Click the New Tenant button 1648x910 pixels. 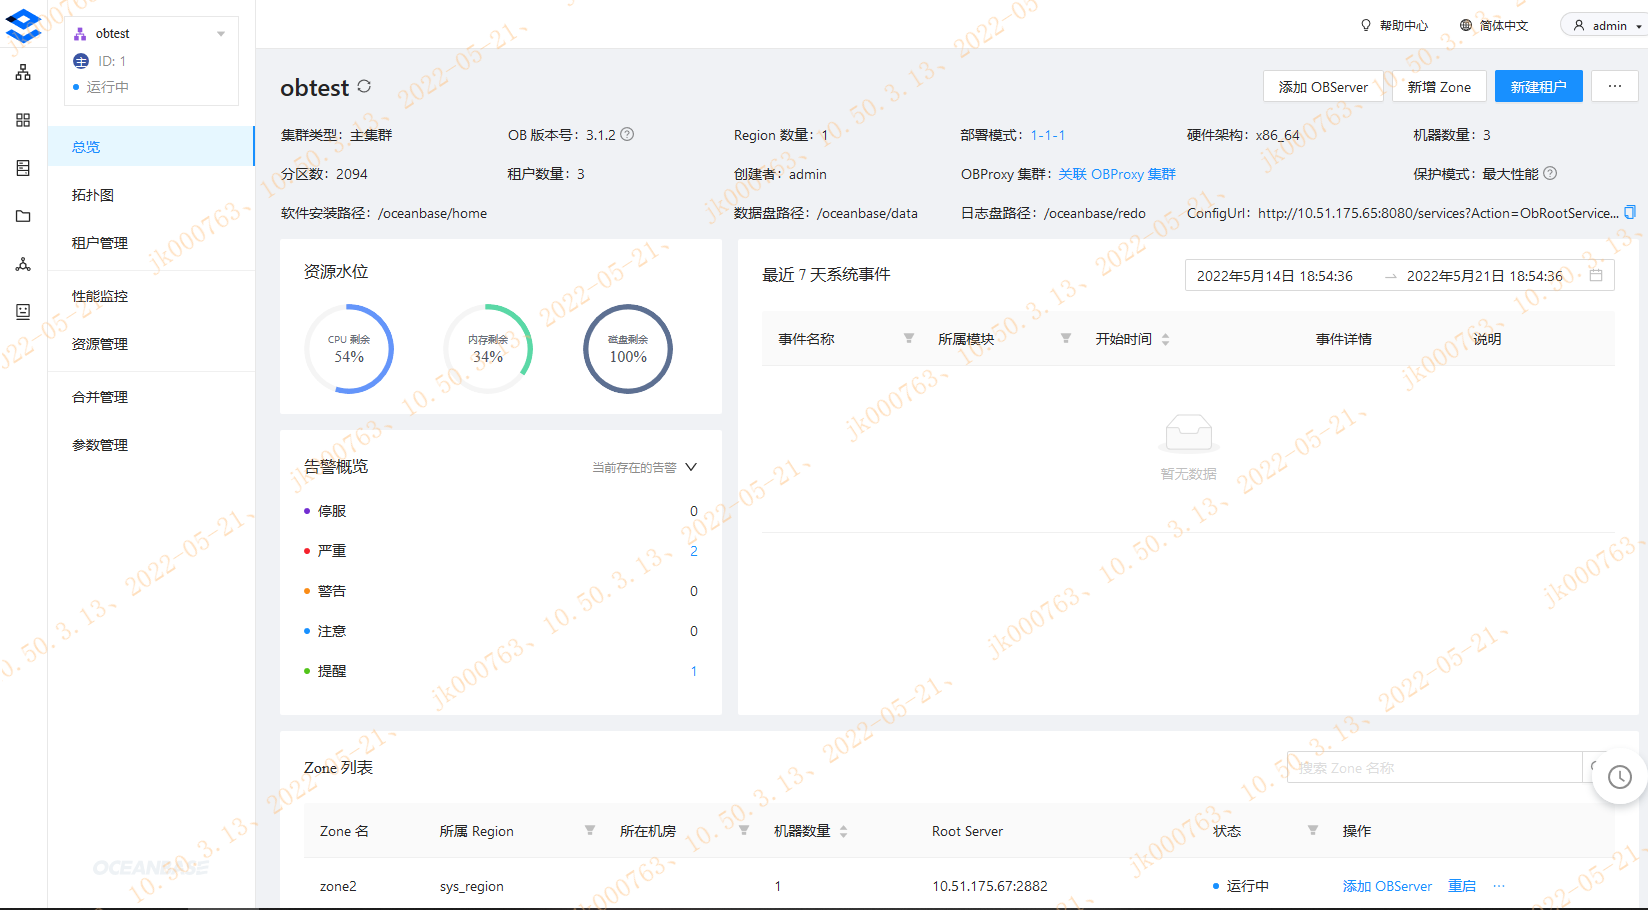(x=1538, y=86)
